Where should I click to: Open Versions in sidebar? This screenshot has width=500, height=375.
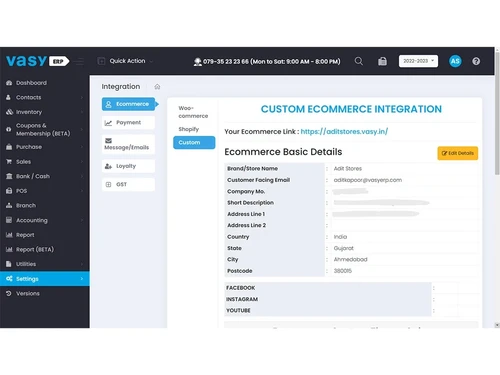point(28,293)
